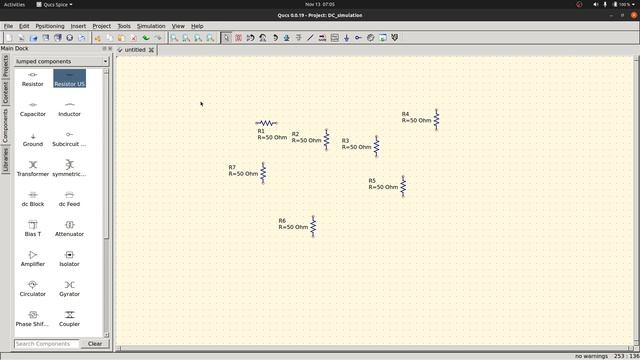Viewport: 640px width, 360px height.
Task: Close current document using toolbar icon
Action: [70, 38]
